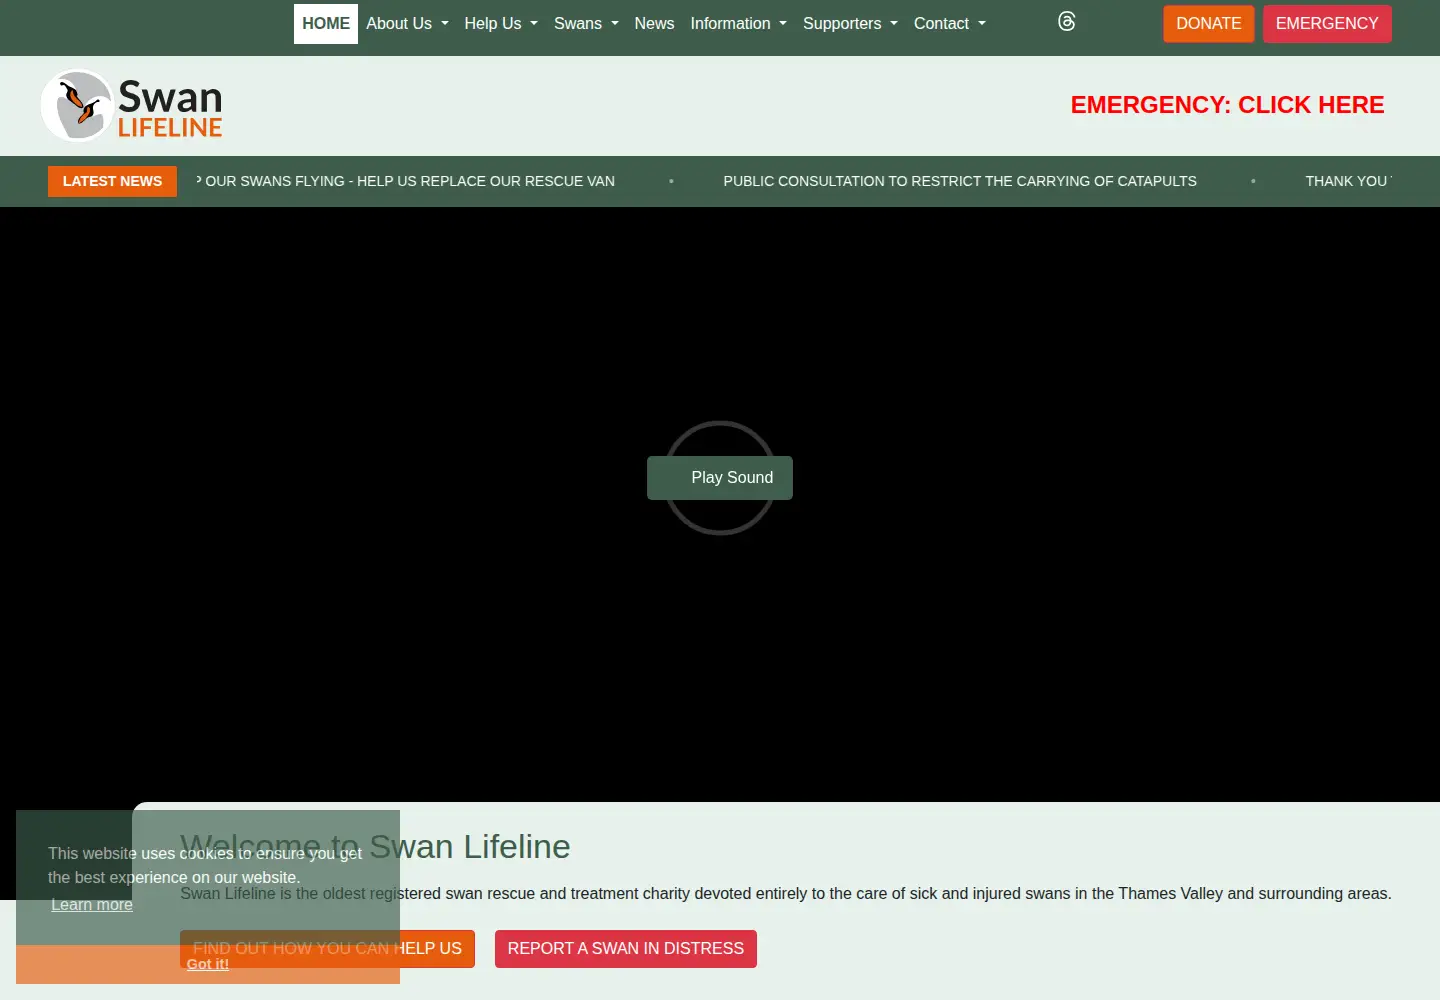Open the Threads social media icon
Viewport: 1440px width, 1000px height.
click(1067, 22)
